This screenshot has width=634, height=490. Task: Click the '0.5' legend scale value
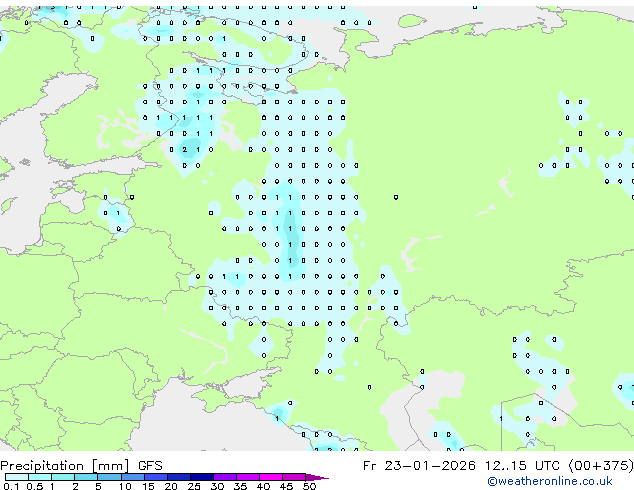[x=35, y=486]
